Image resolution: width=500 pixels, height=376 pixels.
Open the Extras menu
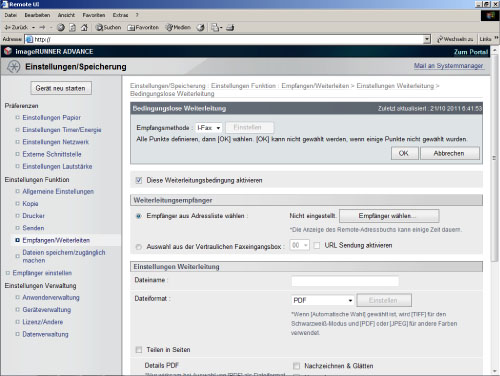pyautogui.click(x=120, y=15)
